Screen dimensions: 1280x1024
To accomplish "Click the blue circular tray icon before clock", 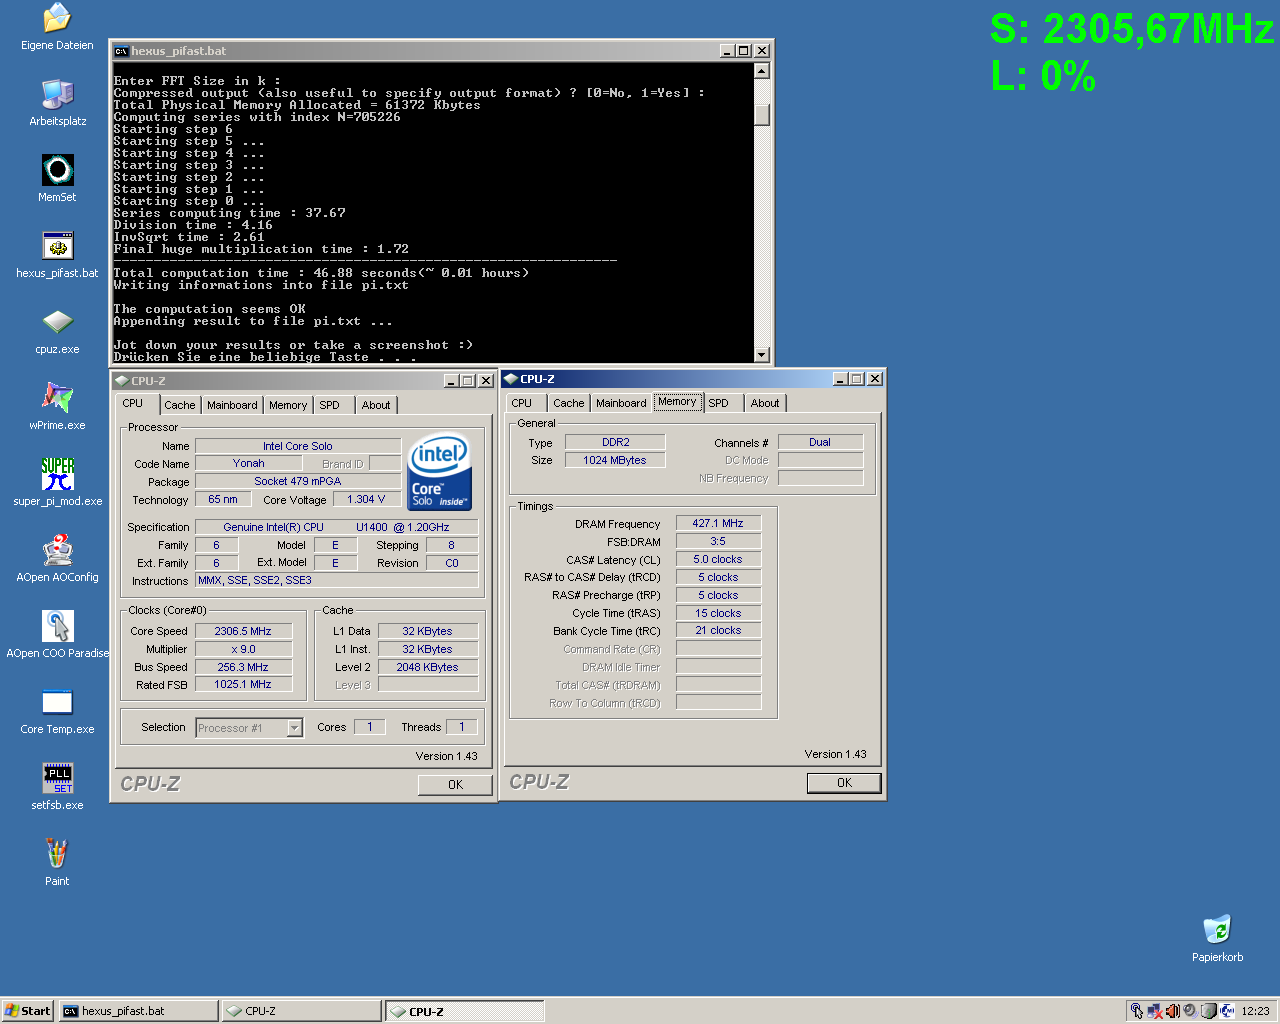I will 1227,1011.
